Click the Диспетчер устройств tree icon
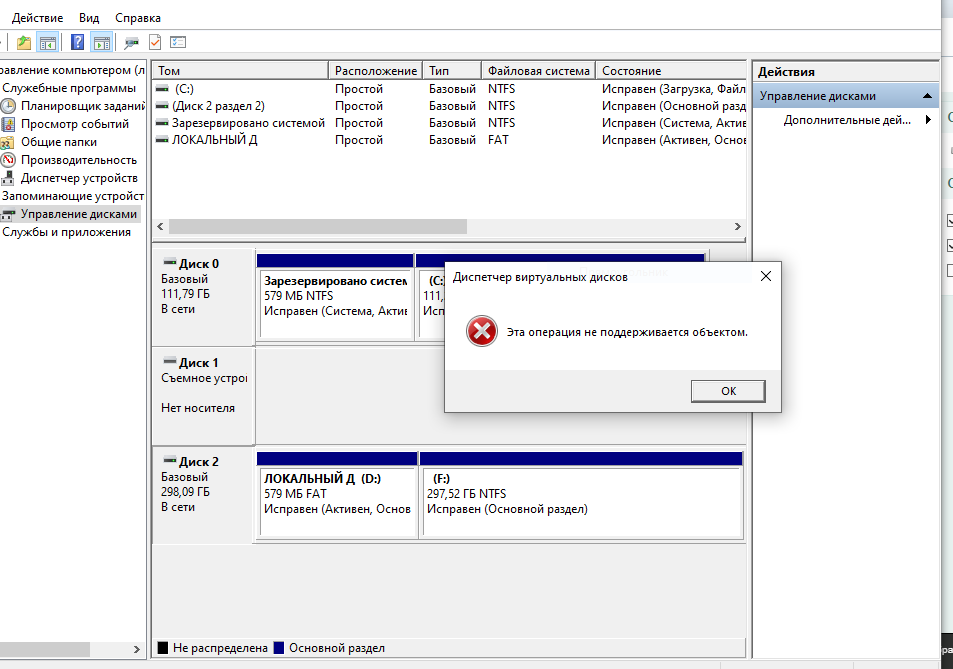 coord(8,178)
